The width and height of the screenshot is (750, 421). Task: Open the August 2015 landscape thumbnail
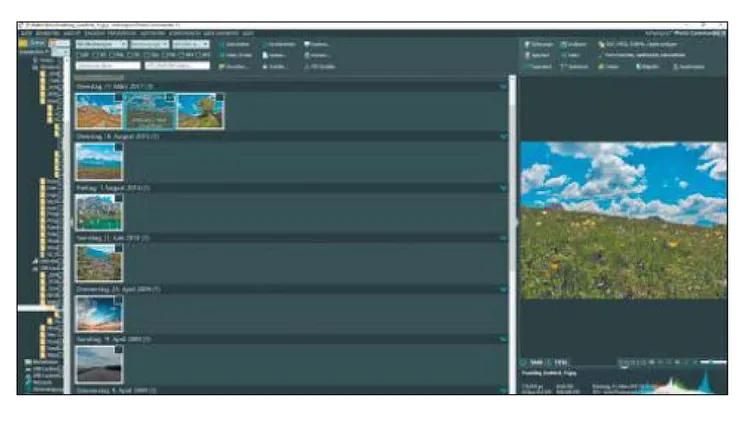99,162
